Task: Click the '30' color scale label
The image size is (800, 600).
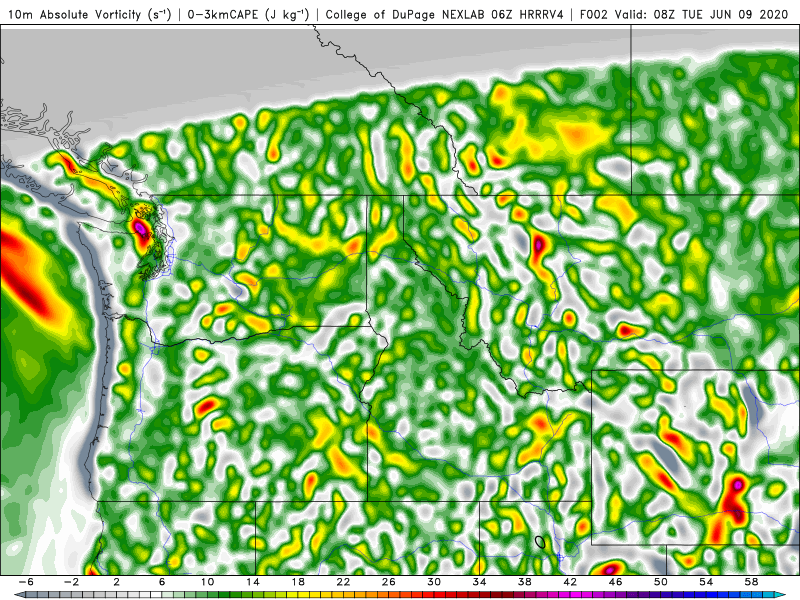Action: click(434, 582)
